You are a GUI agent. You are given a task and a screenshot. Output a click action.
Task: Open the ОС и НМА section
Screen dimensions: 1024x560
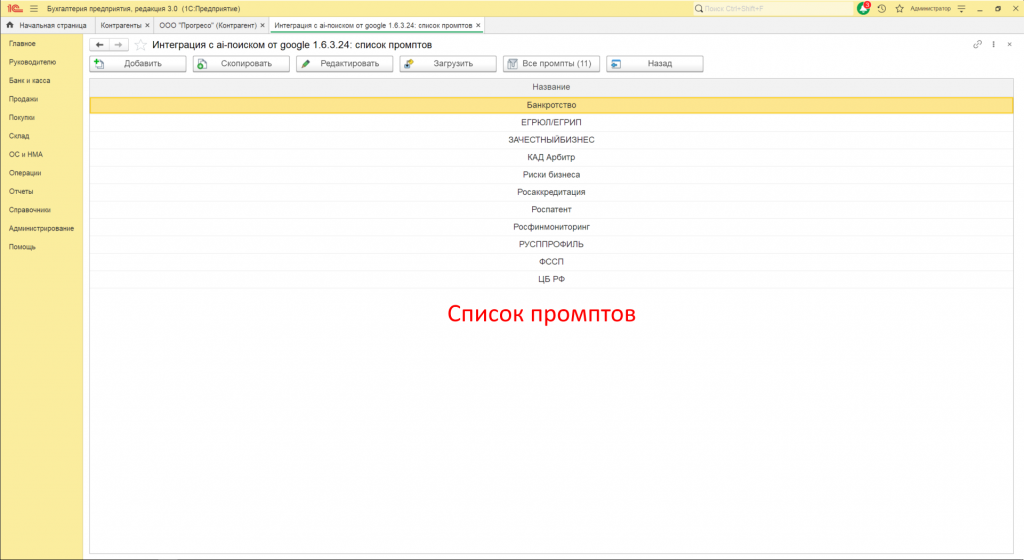(x=25, y=155)
